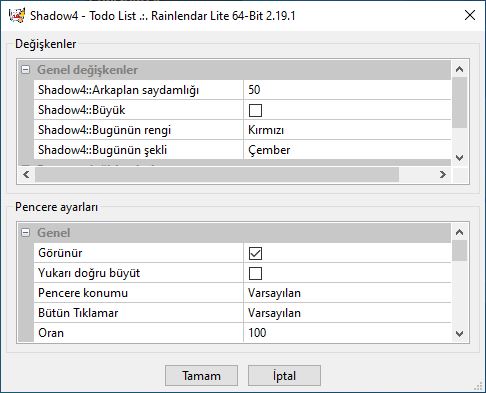486x393 pixels.
Task: Open the Pencere konumu value Varsayılan
Action: pos(347,293)
